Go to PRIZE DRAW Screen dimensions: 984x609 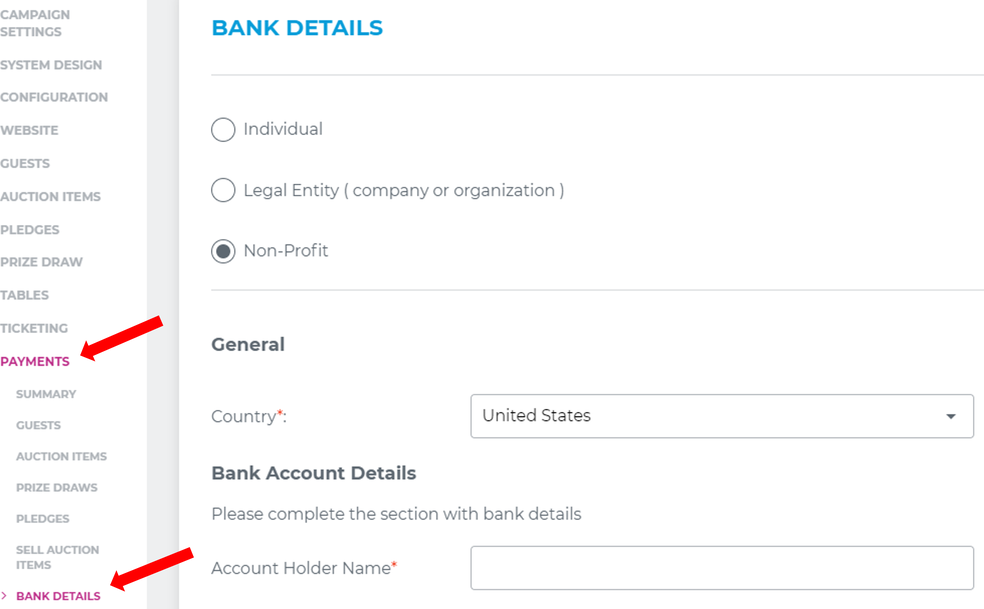point(41,261)
